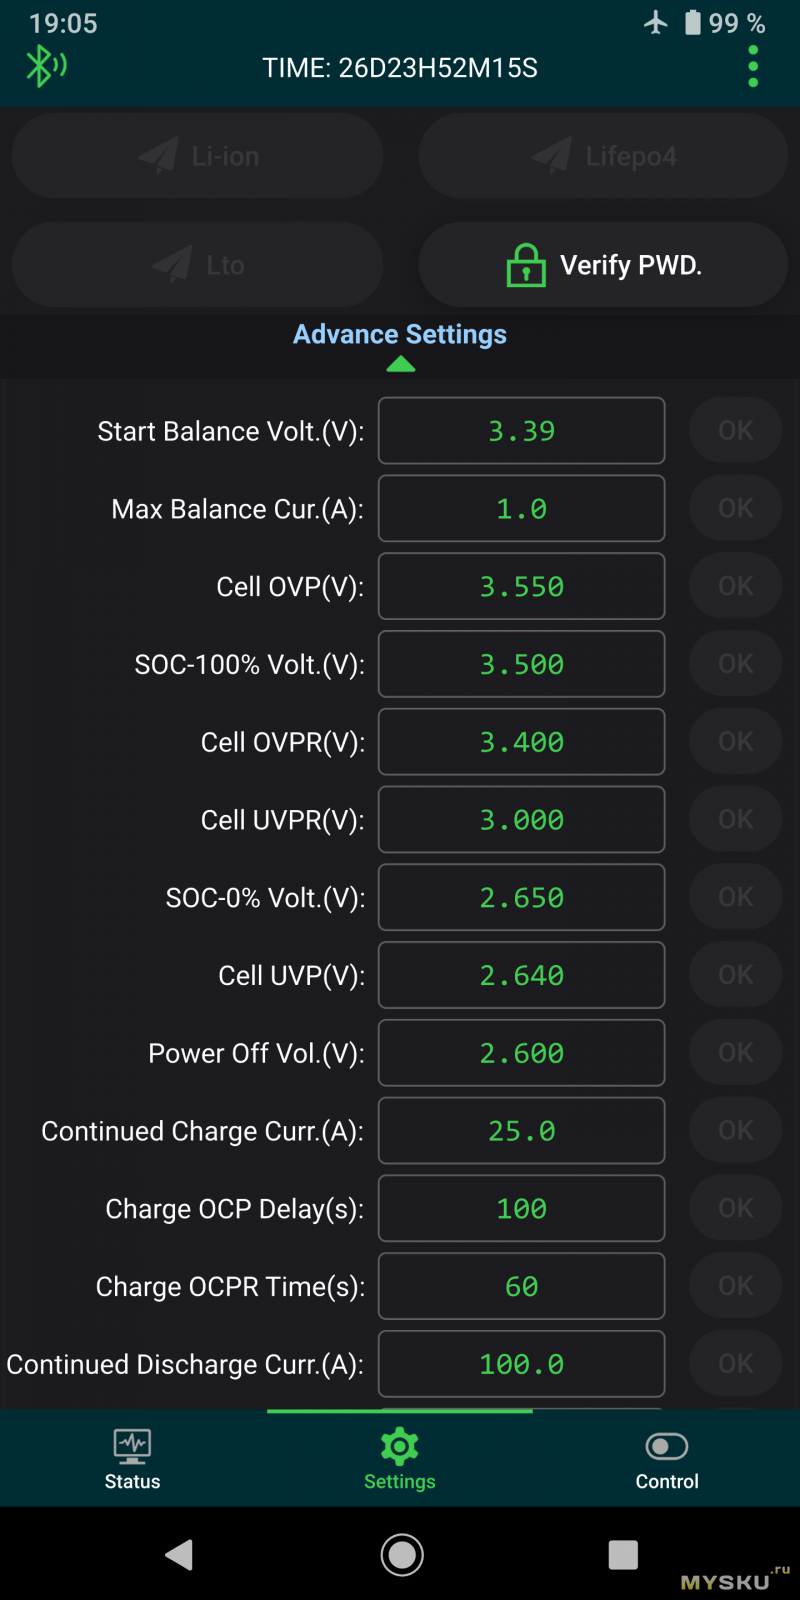
Task: Tap the Bluetooth connection icon
Action: pyautogui.click(x=45, y=67)
